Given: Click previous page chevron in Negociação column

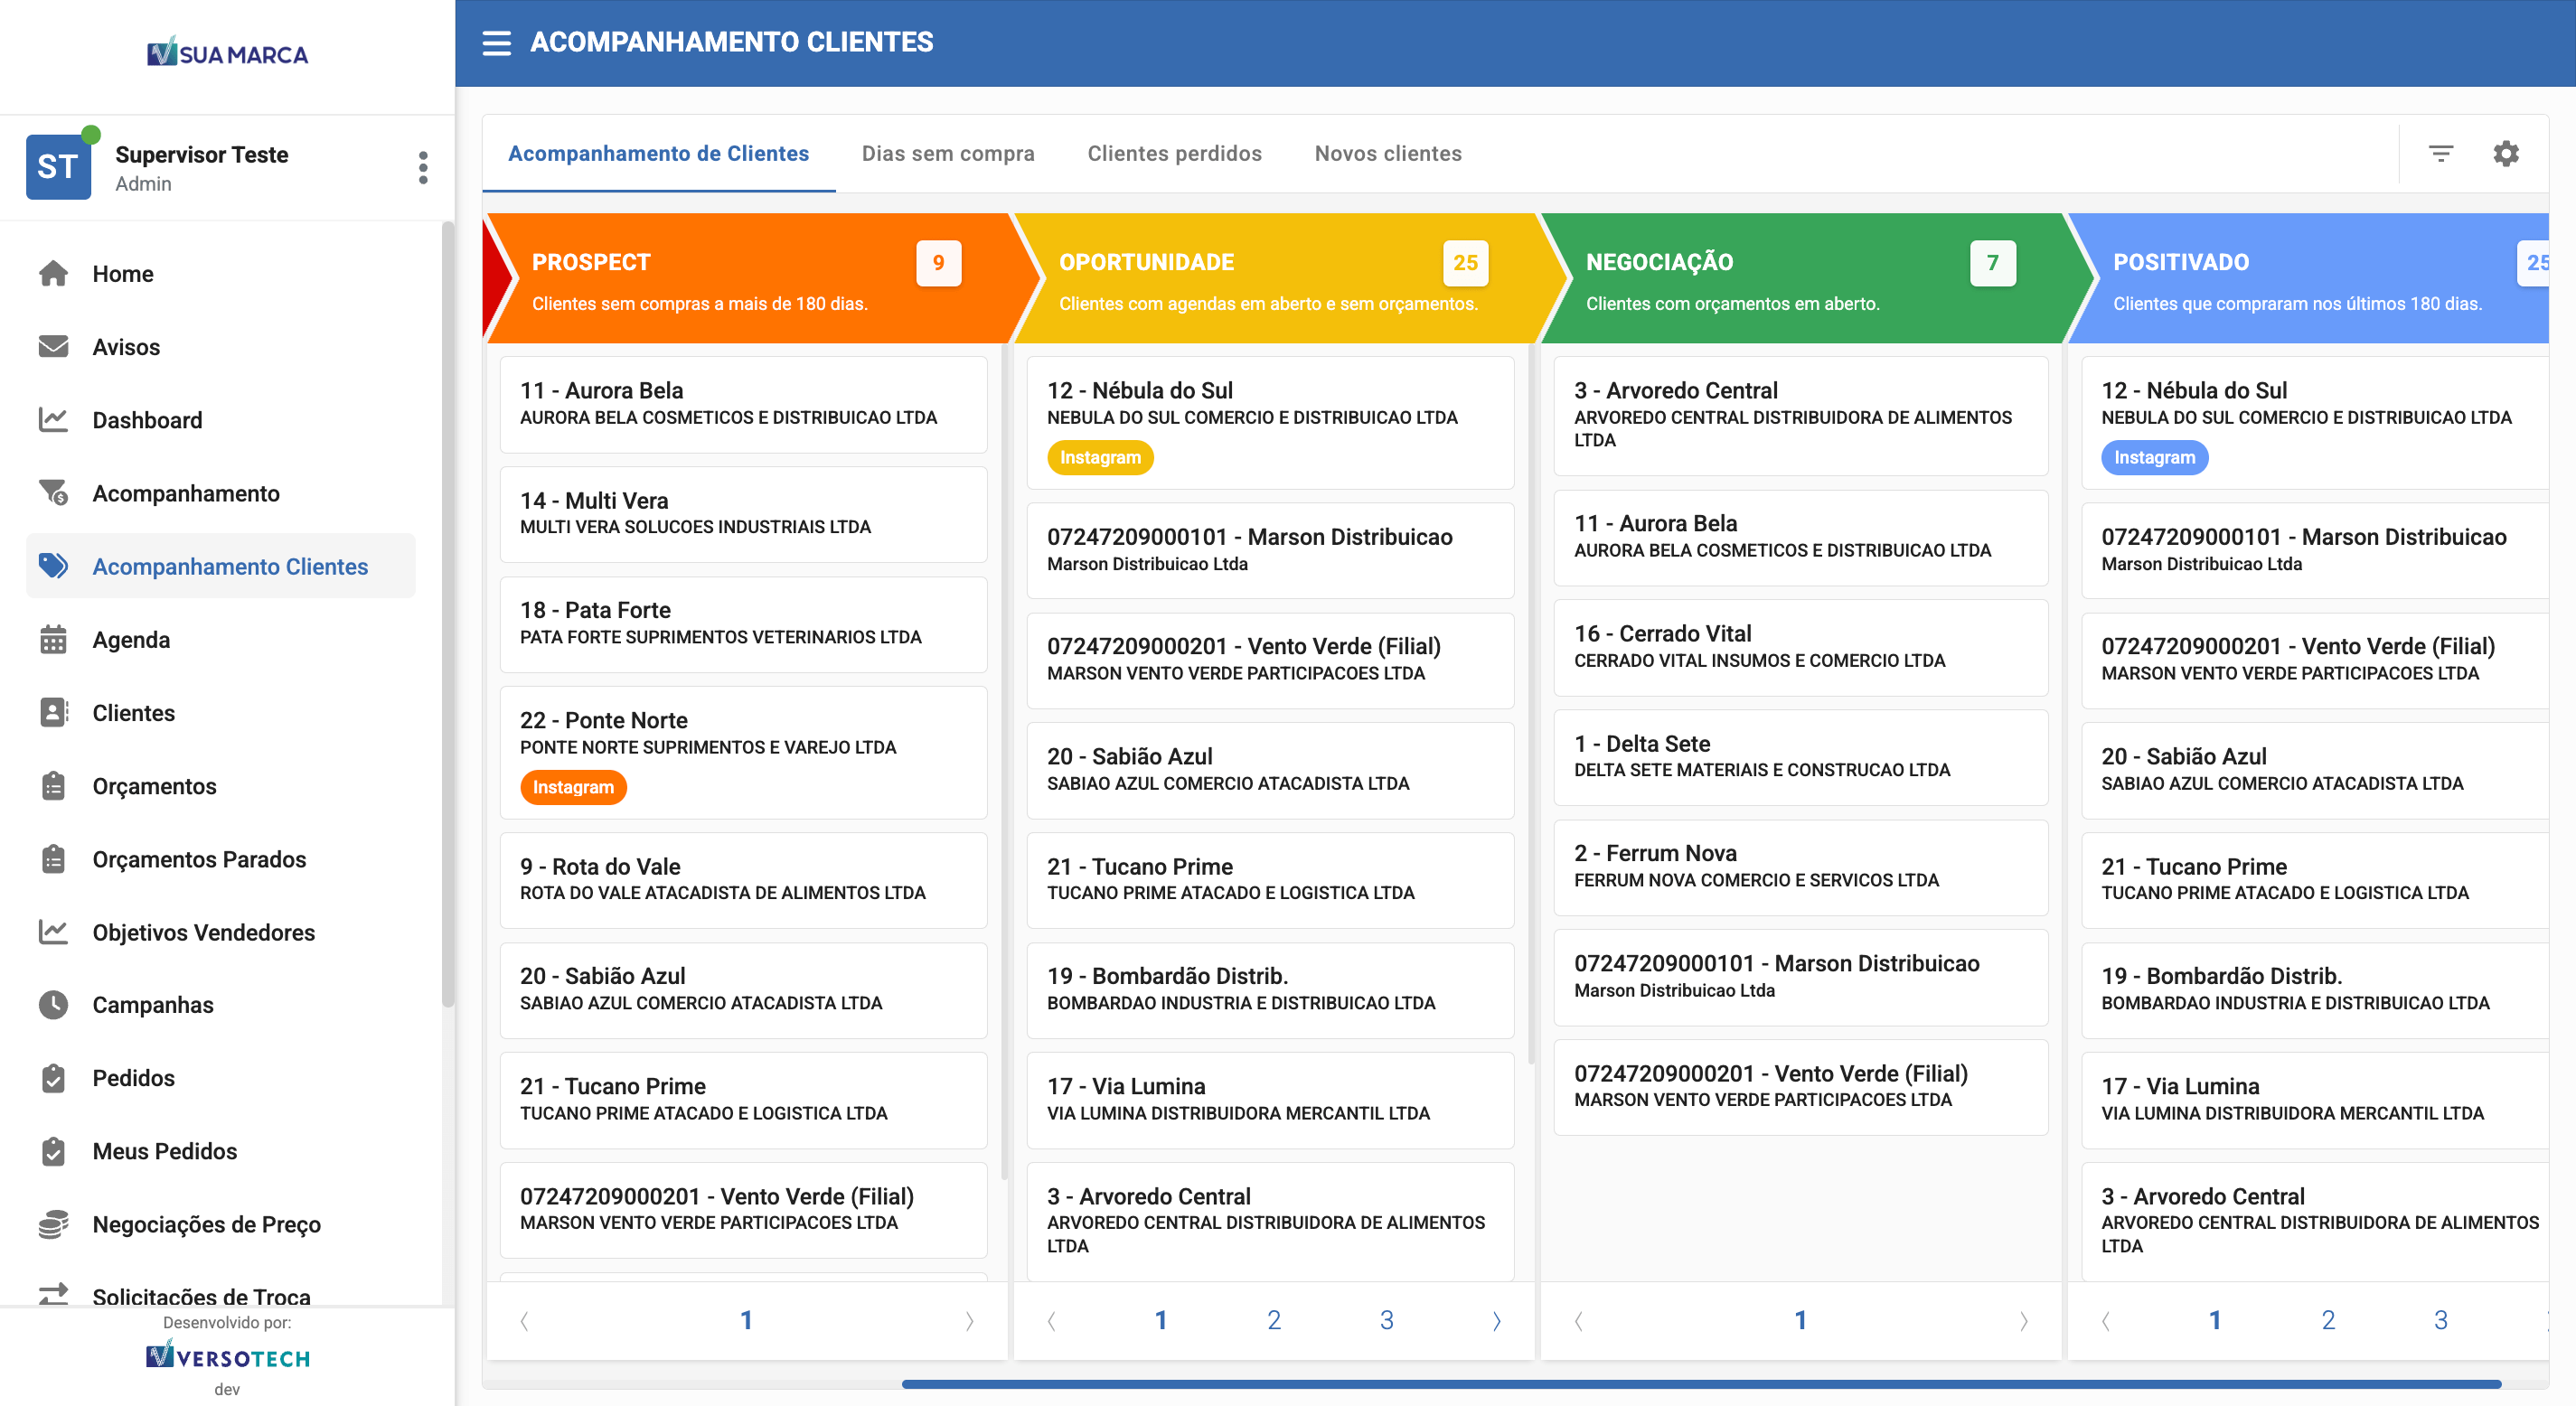Looking at the screenshot, I should (x=1579, y=1320).
